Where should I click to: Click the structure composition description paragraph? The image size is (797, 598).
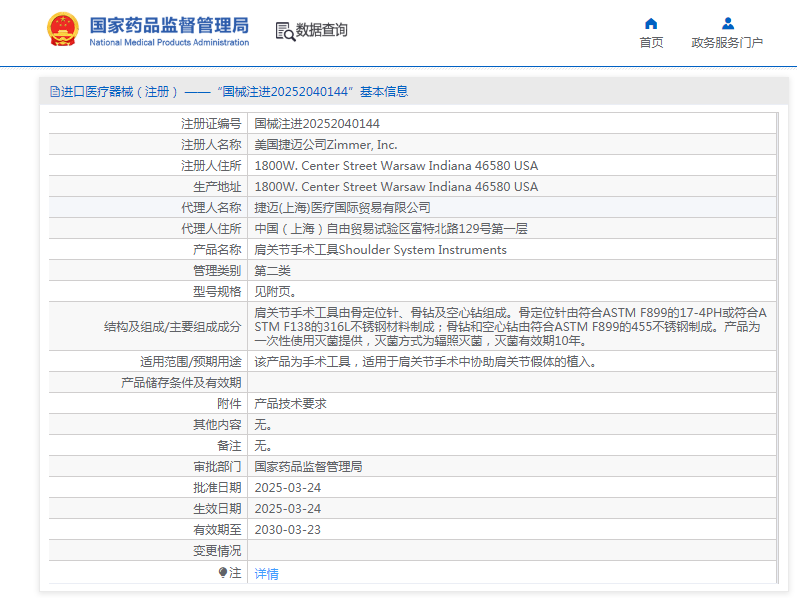point(510,326)
